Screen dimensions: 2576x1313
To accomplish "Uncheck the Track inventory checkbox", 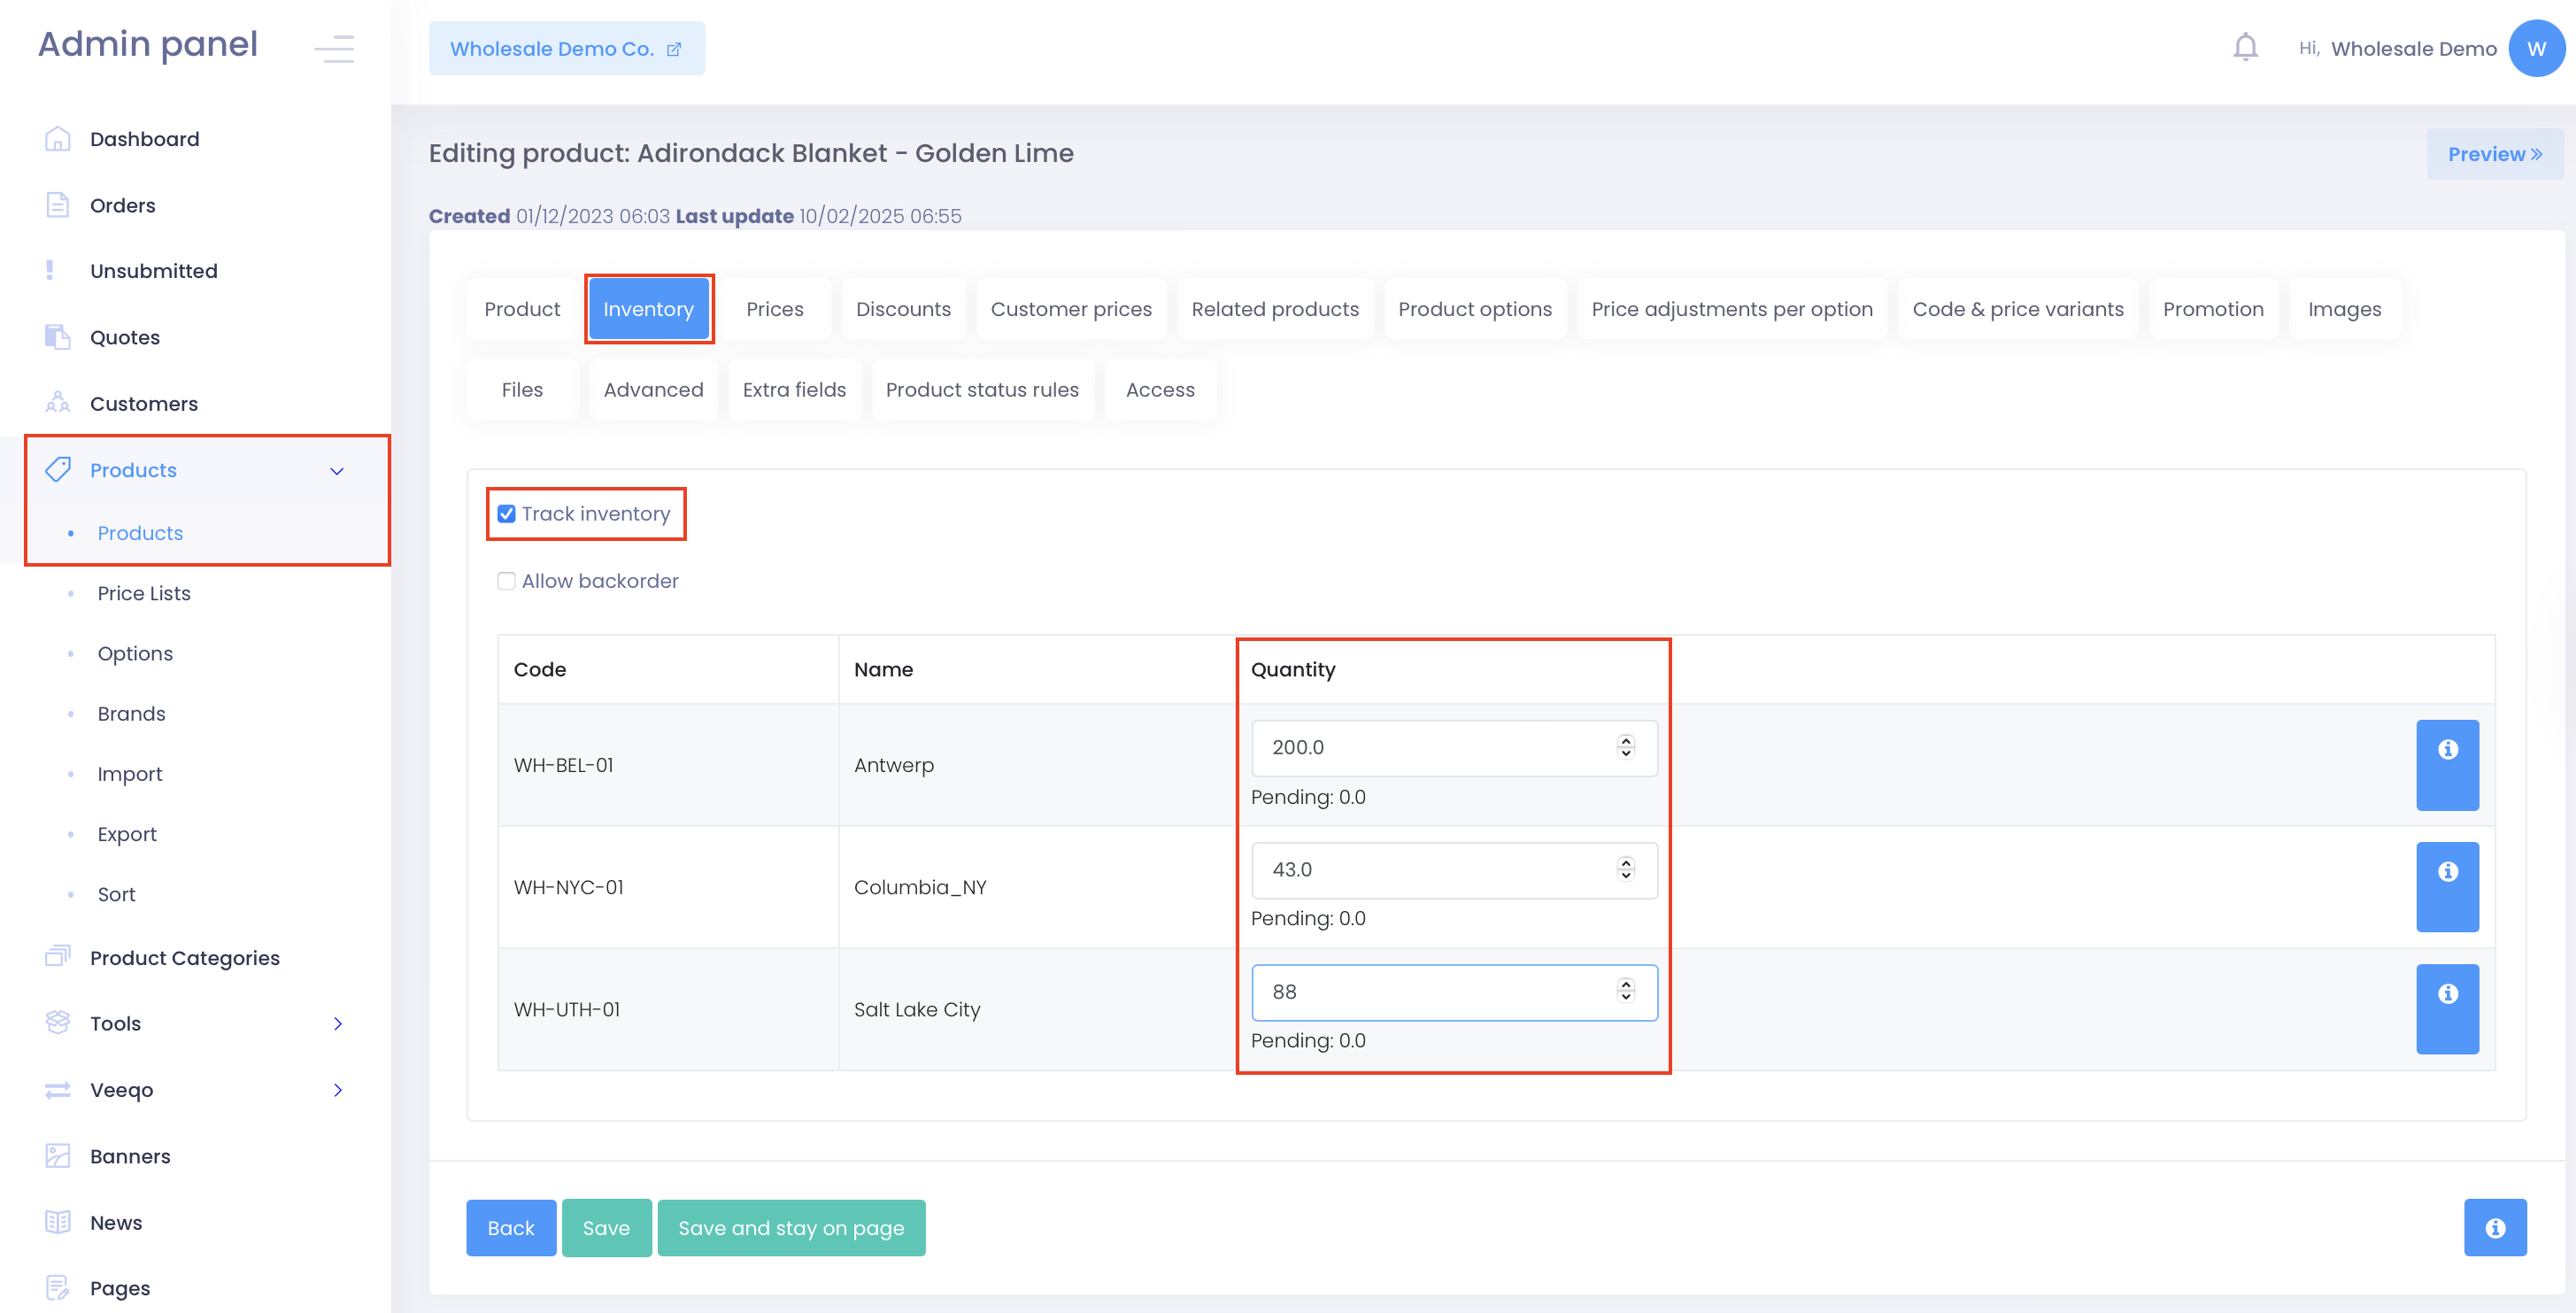I will 506,514.
